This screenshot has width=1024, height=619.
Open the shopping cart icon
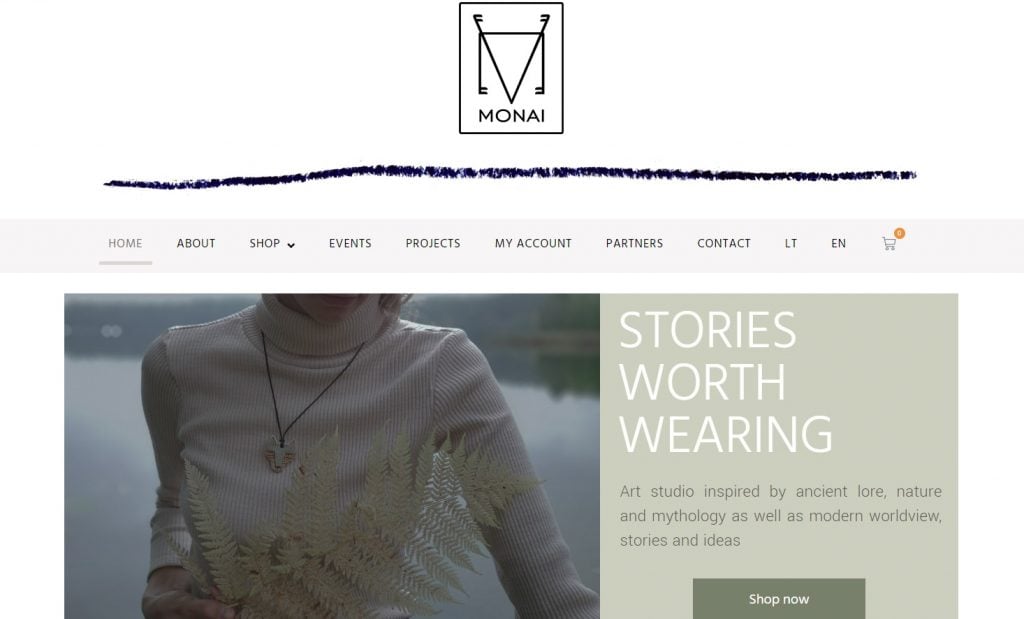(889, 244)
